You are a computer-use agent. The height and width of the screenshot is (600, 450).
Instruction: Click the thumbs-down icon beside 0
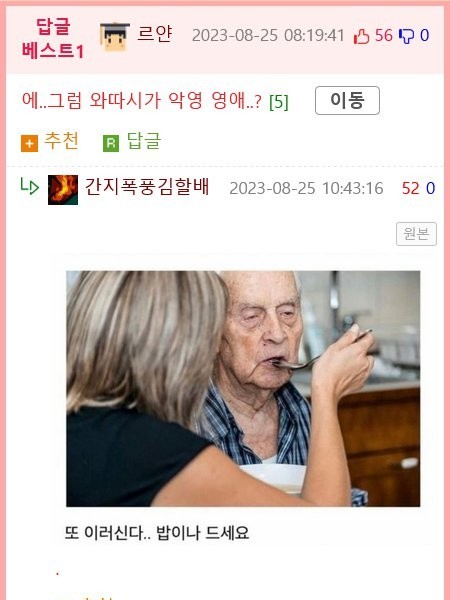(406, 36)
